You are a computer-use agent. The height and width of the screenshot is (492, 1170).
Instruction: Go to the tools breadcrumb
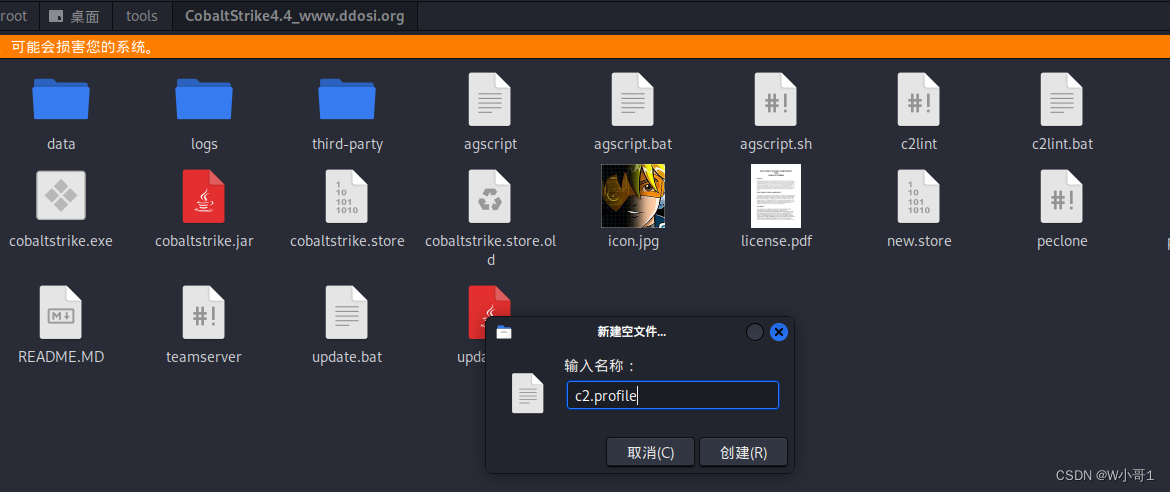[142, 16]
